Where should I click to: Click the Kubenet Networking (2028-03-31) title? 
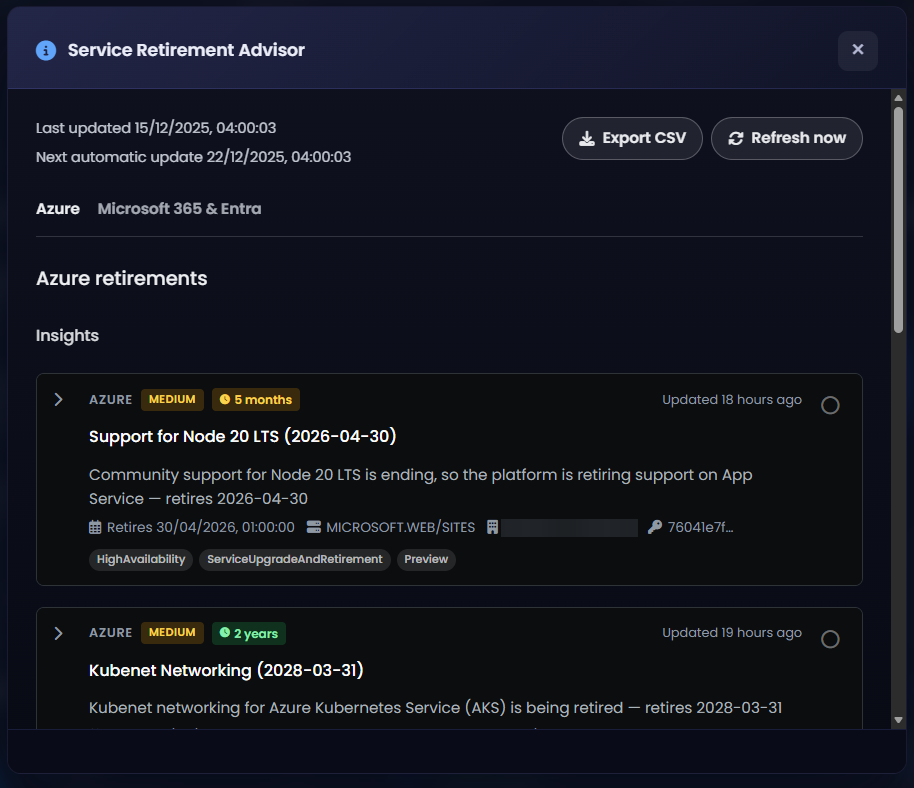[x=226, y=670]
